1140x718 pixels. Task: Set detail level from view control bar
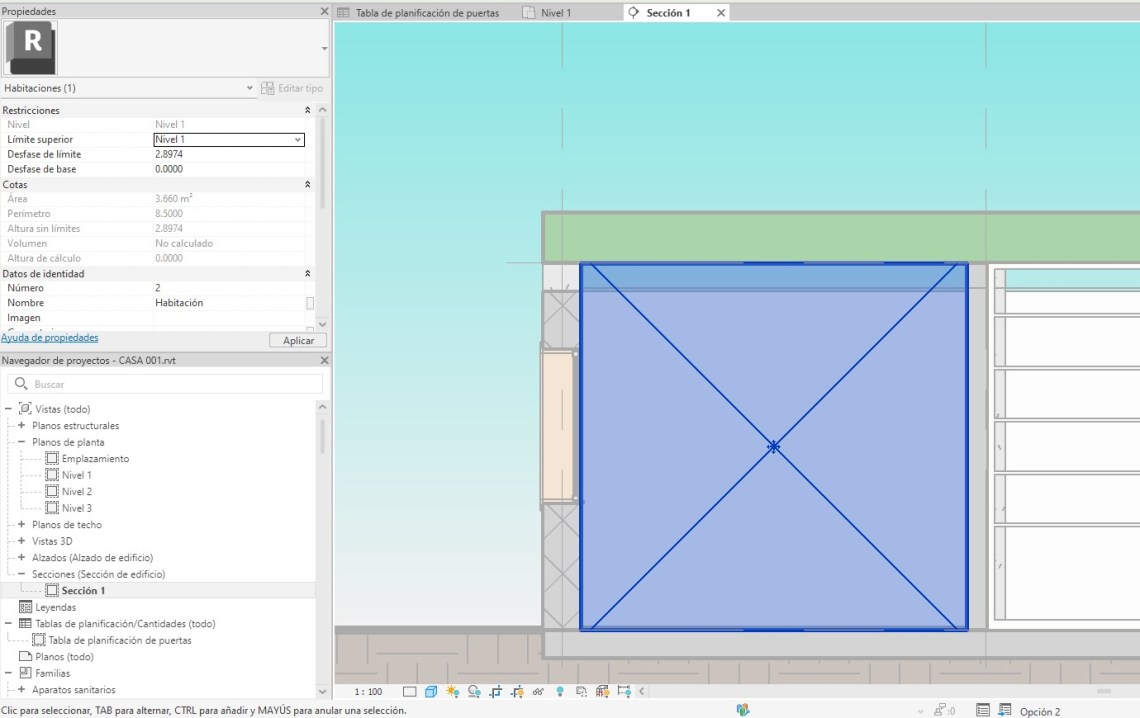pos(410,691)
